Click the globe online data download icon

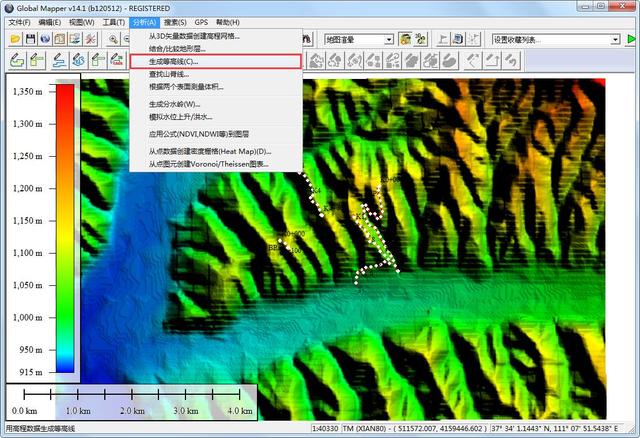point(45,39)
